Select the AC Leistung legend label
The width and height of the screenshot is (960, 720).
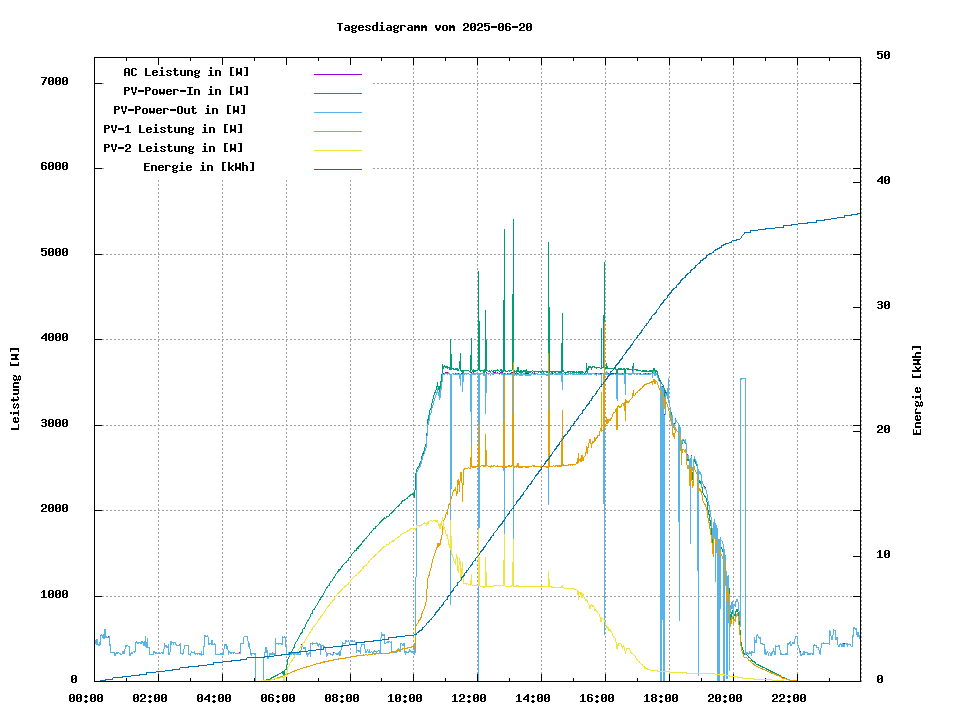click(x=186, y=72)
